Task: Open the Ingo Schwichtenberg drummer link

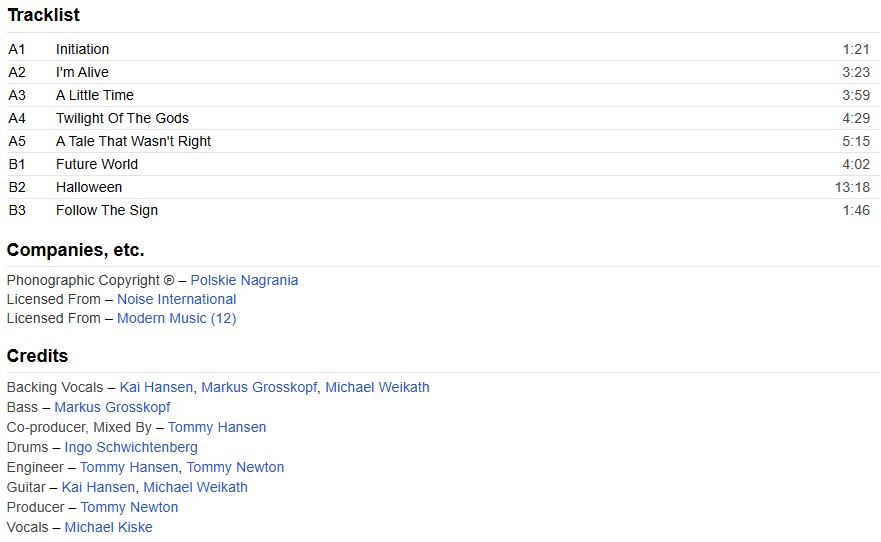Action: click(x=131, y=447)
